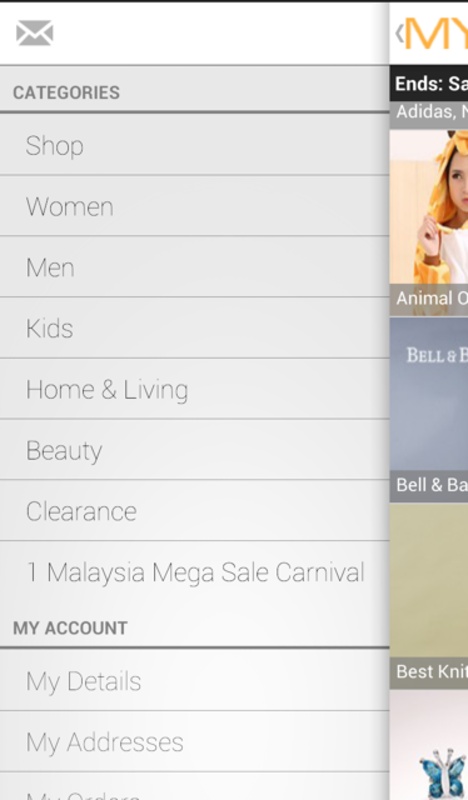The width and height of the screenshot is (468, 800).
Task: View the Bell & Ba sale banner
Action: tap(429, 410)
